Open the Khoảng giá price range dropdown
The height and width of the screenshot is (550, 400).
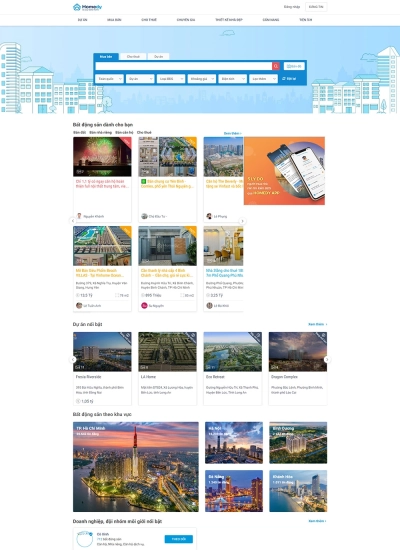pos(202,79)
